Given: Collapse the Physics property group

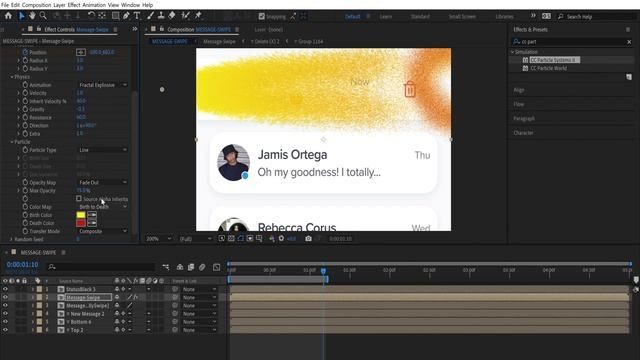Looking at the screenshot, I should (x=12, y=77).
